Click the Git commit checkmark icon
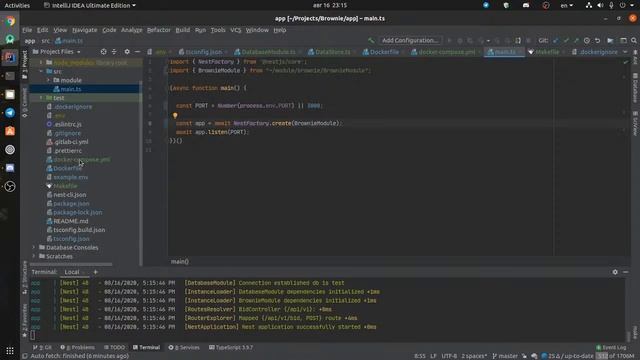Viewport: 640px width, 360px height. pyautogui.click(x=566, y=40)
